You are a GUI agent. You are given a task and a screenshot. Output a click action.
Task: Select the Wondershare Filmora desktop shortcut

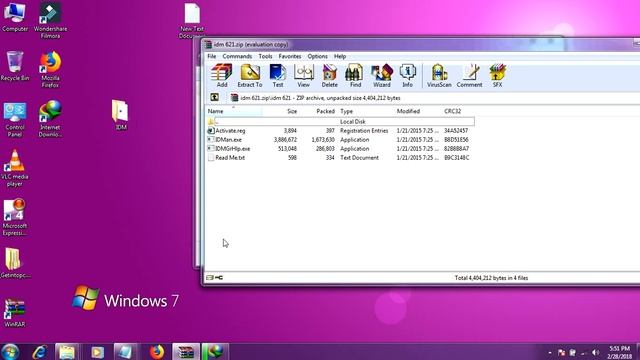coord(50,20)
